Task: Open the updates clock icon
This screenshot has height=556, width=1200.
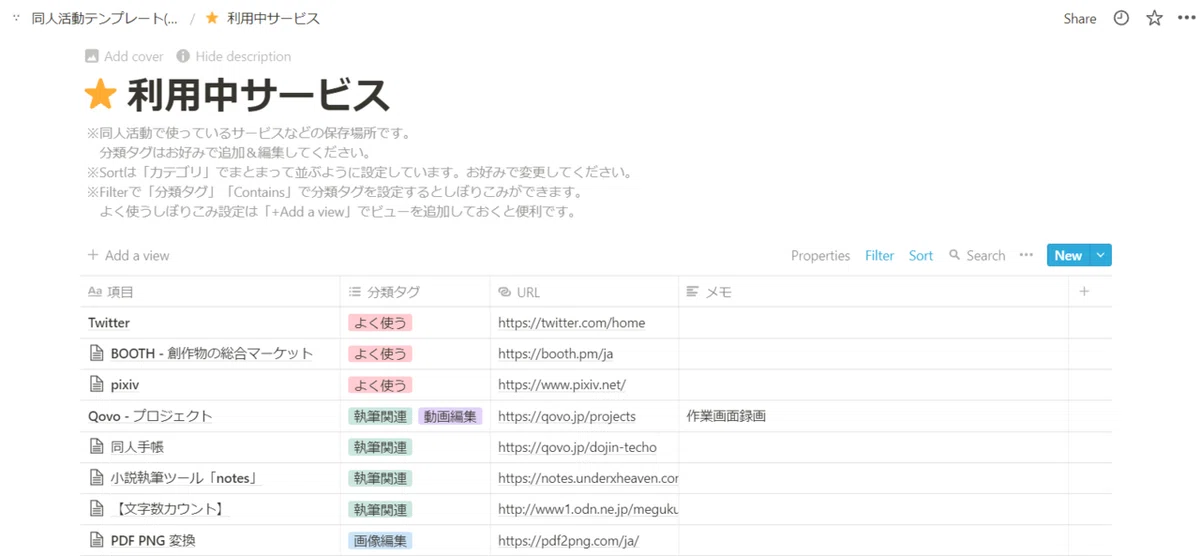Action: [x=1121, y=18]
